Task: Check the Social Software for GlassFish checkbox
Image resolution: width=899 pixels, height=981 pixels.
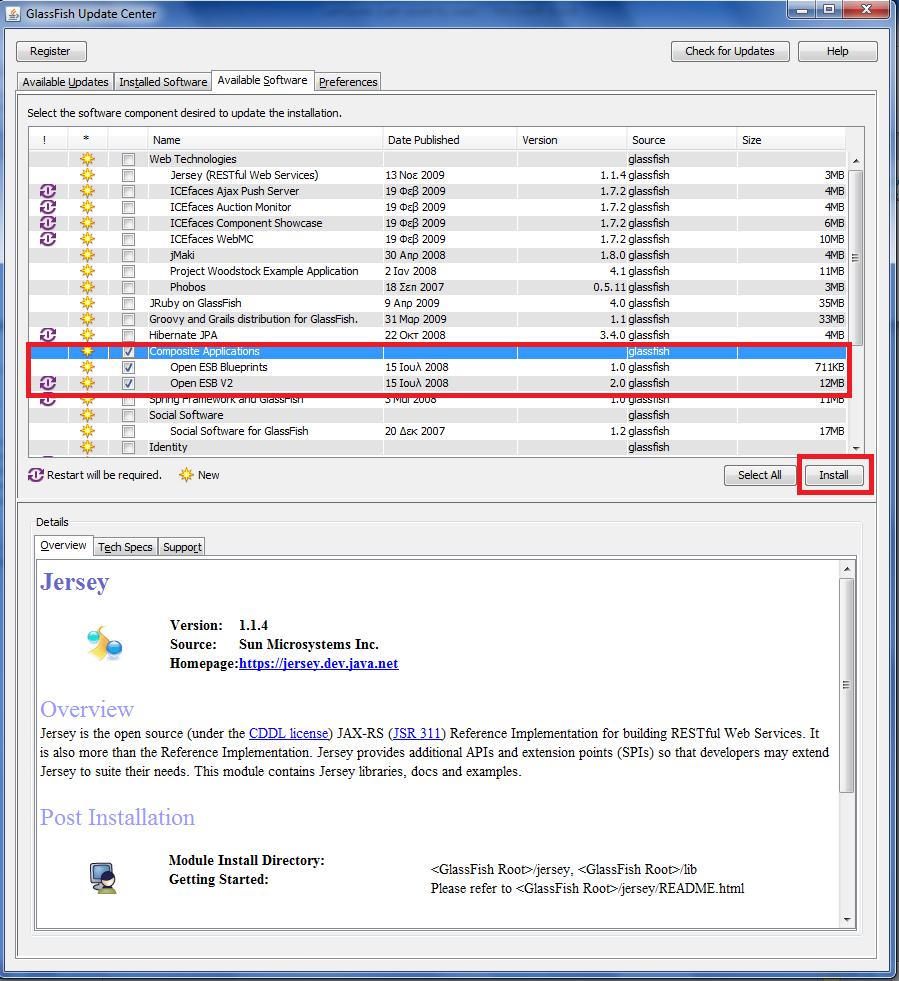Action: click(128, 432)
